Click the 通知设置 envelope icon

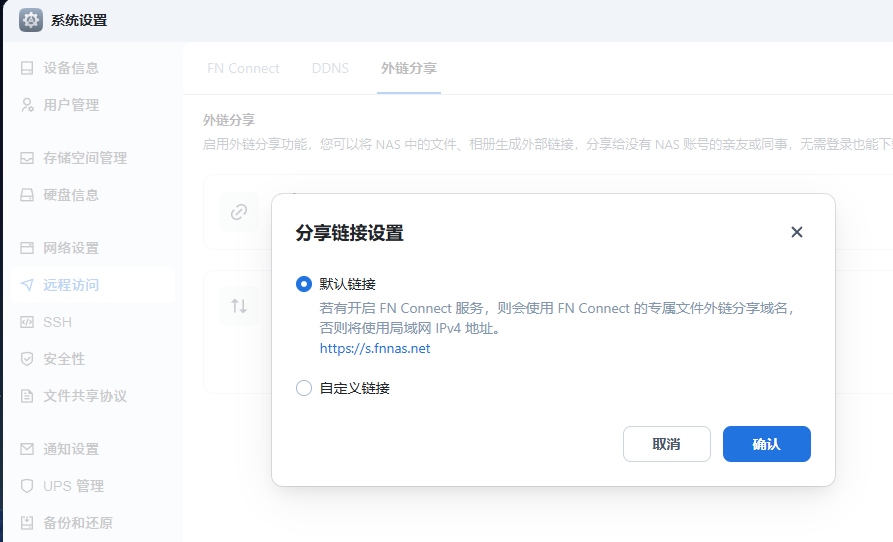click(x=27, y=449)
